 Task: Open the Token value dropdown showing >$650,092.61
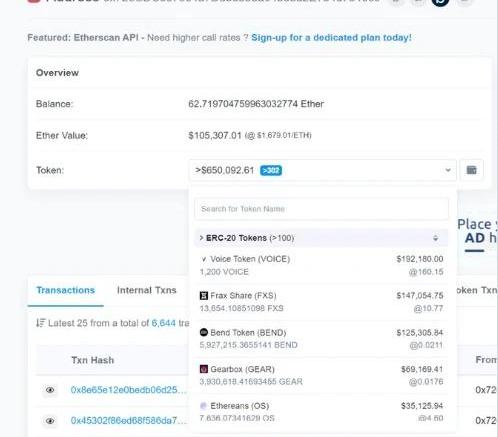click(322, 170)
